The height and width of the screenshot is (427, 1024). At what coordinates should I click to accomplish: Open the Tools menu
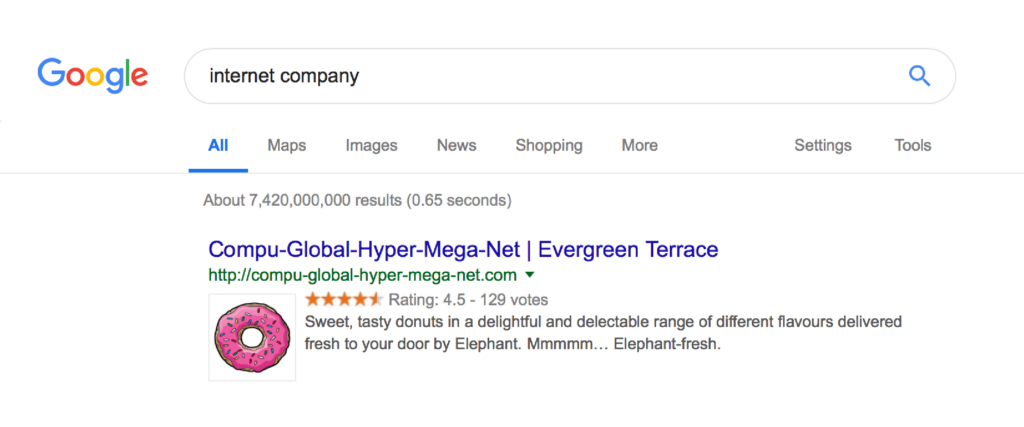click(912, 145)
